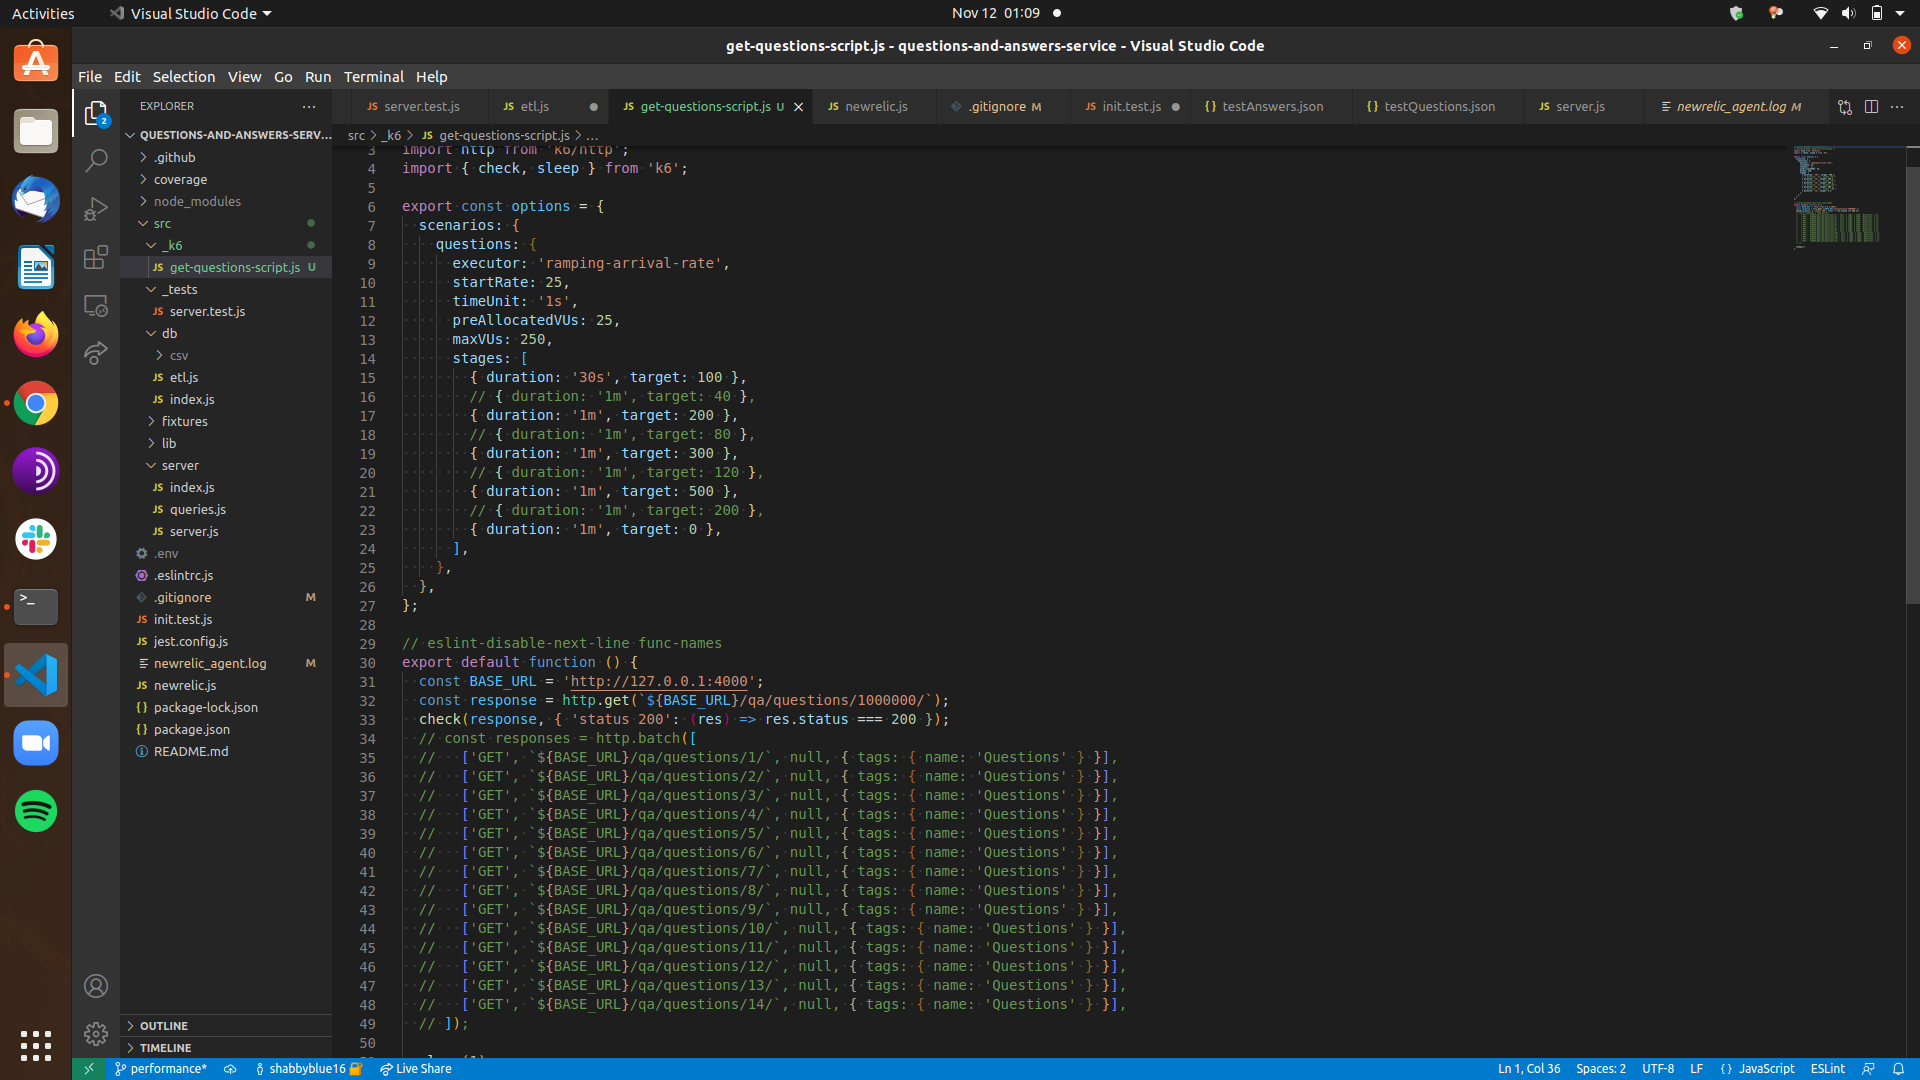
Task: Open editor More Actions ellipsis
Action: pos(1897,106)
